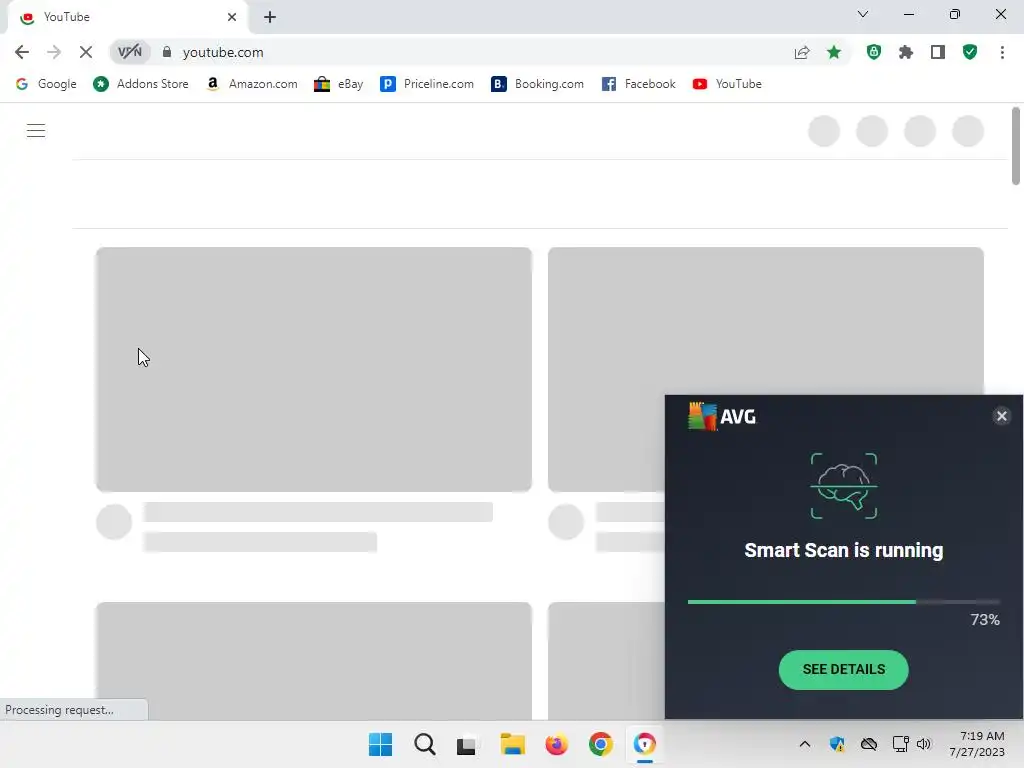Open the browser three-dot menu

(x=1002, y=52)
